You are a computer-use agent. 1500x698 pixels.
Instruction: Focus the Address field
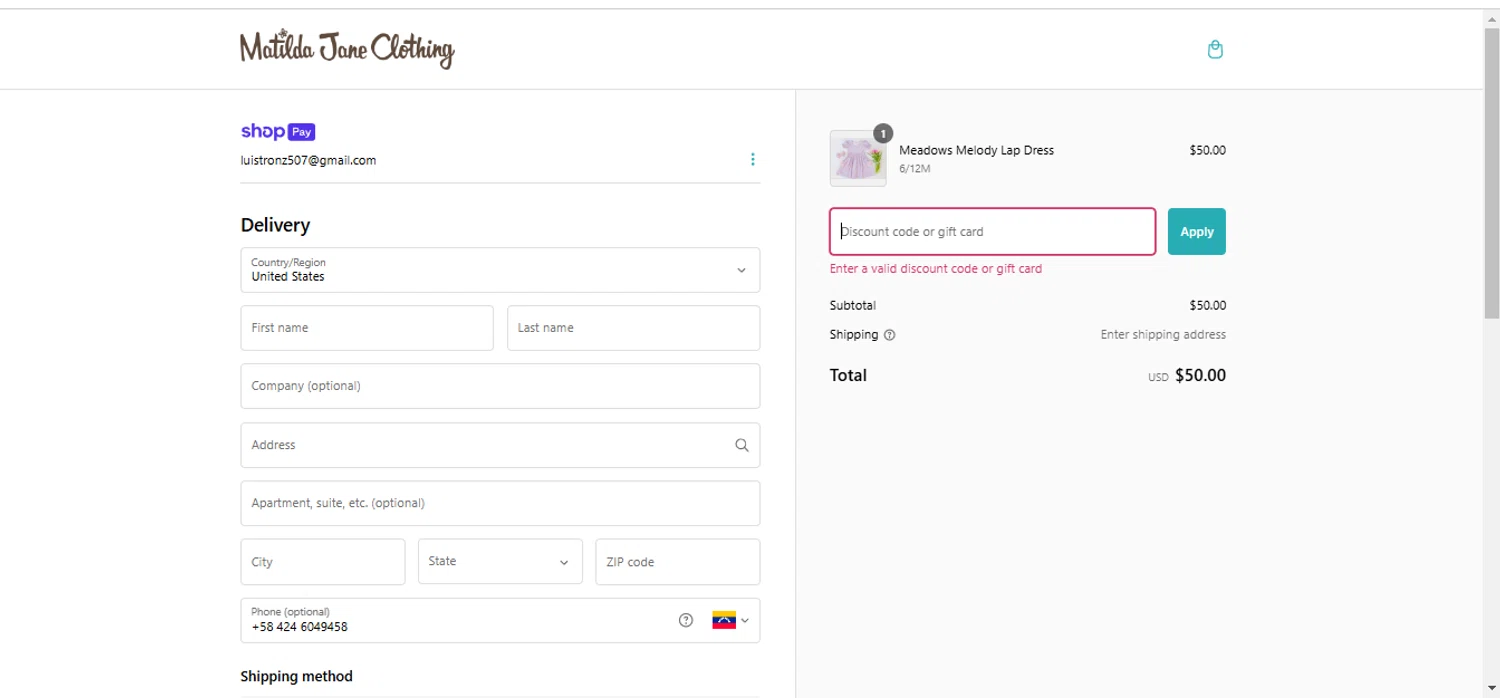(x=500, y=445)
